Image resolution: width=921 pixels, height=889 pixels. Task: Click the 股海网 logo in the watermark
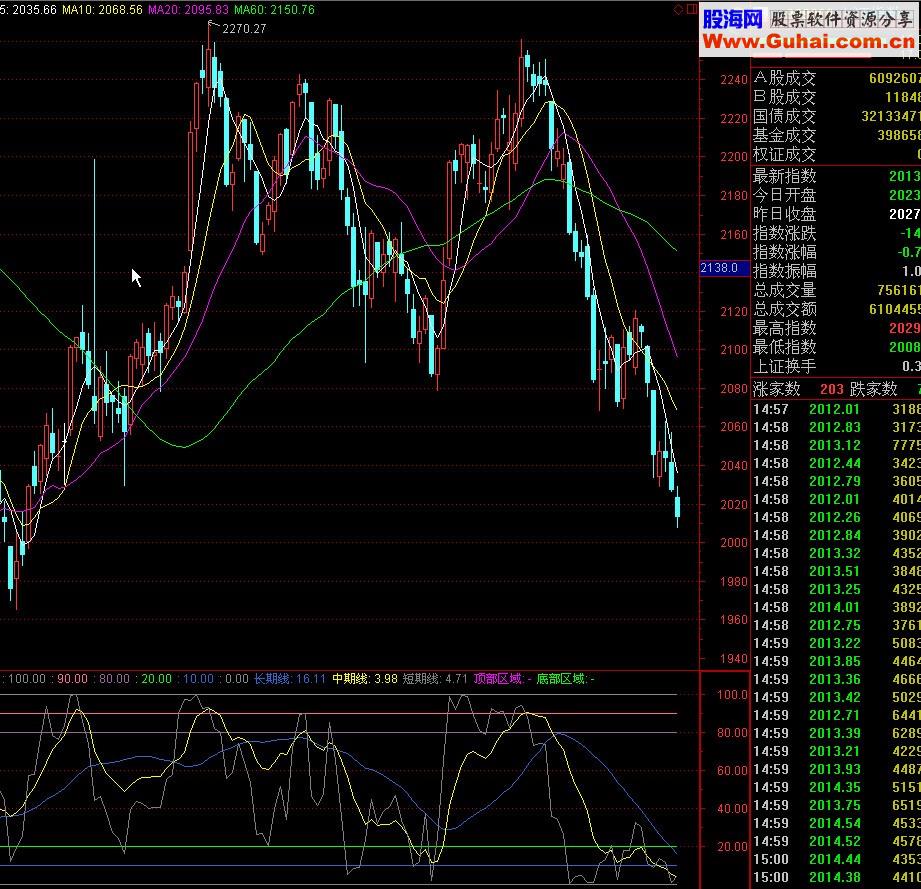pos(732,19)
